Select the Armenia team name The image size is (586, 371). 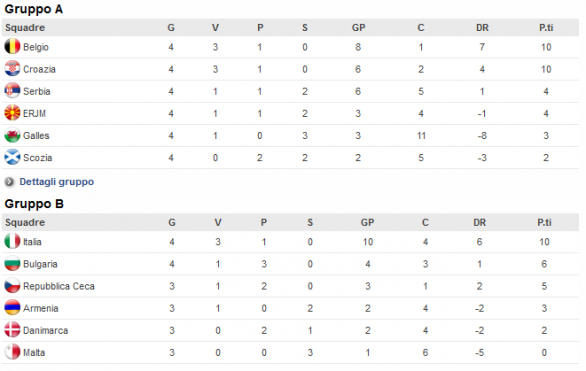[x=41, y=308]
